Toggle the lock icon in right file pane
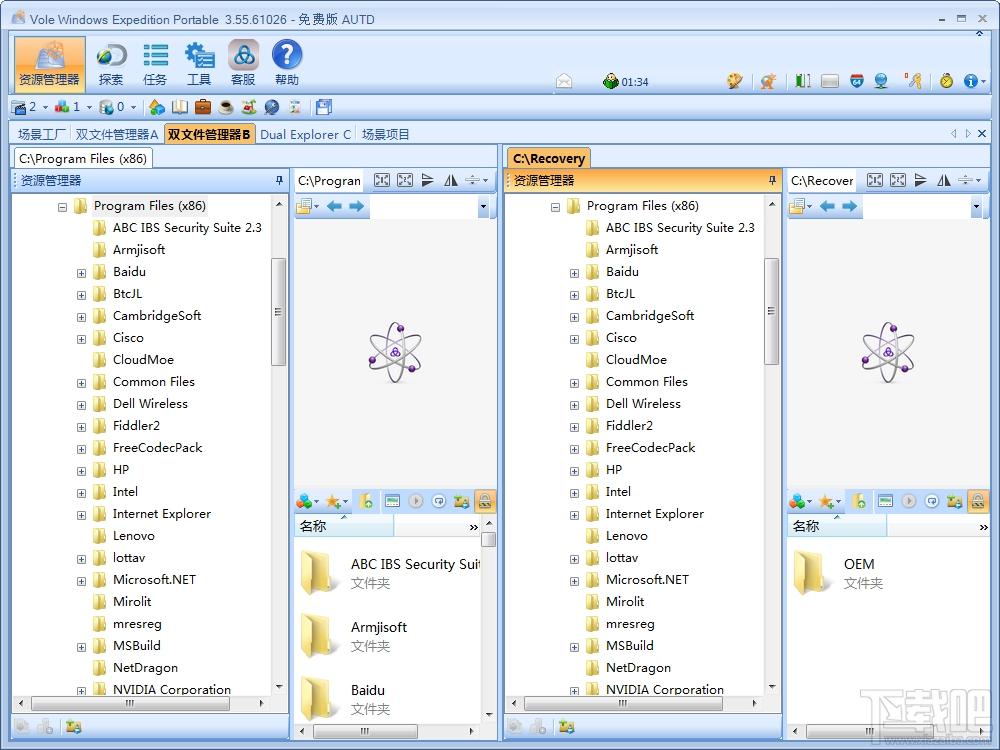The width and height of the screenshot is (1000, 750). coord(978,501)
